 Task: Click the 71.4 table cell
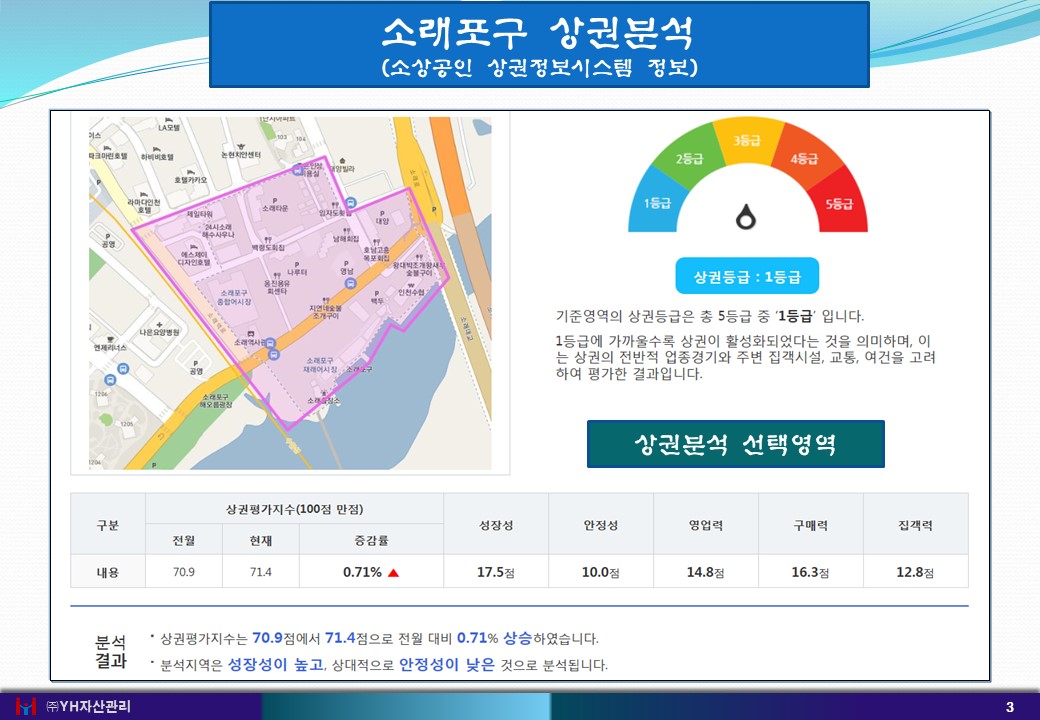coord(261,571)
